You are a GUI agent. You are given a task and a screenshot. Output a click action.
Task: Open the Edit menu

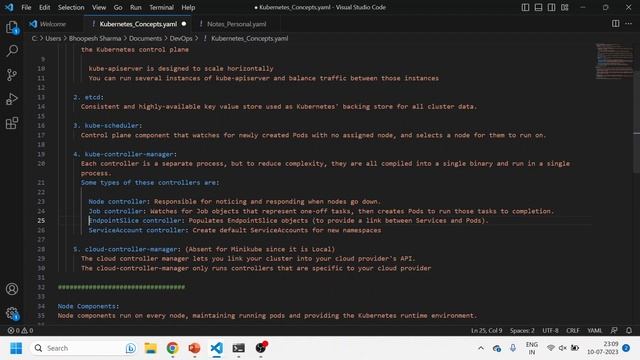(x=44, y=7)
